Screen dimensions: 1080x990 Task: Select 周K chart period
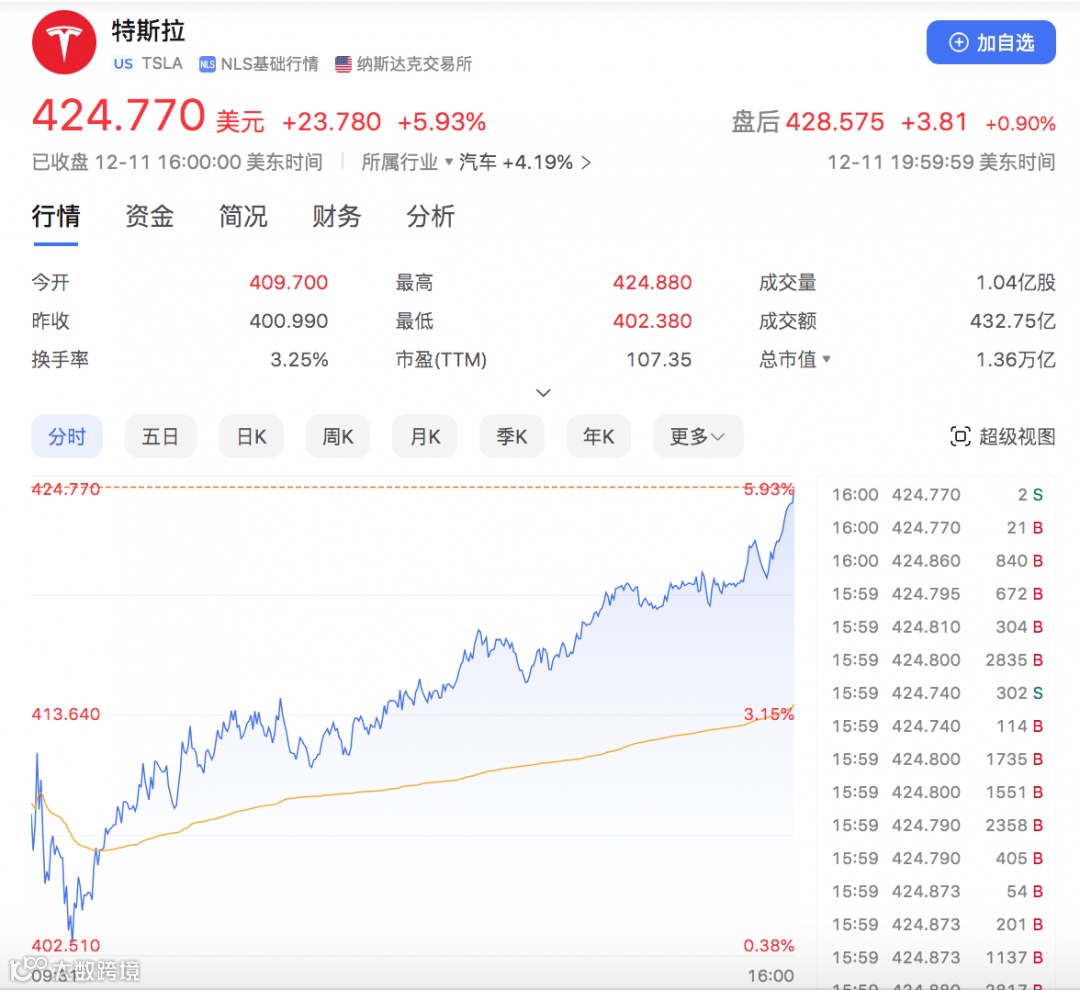coord(338,436)
